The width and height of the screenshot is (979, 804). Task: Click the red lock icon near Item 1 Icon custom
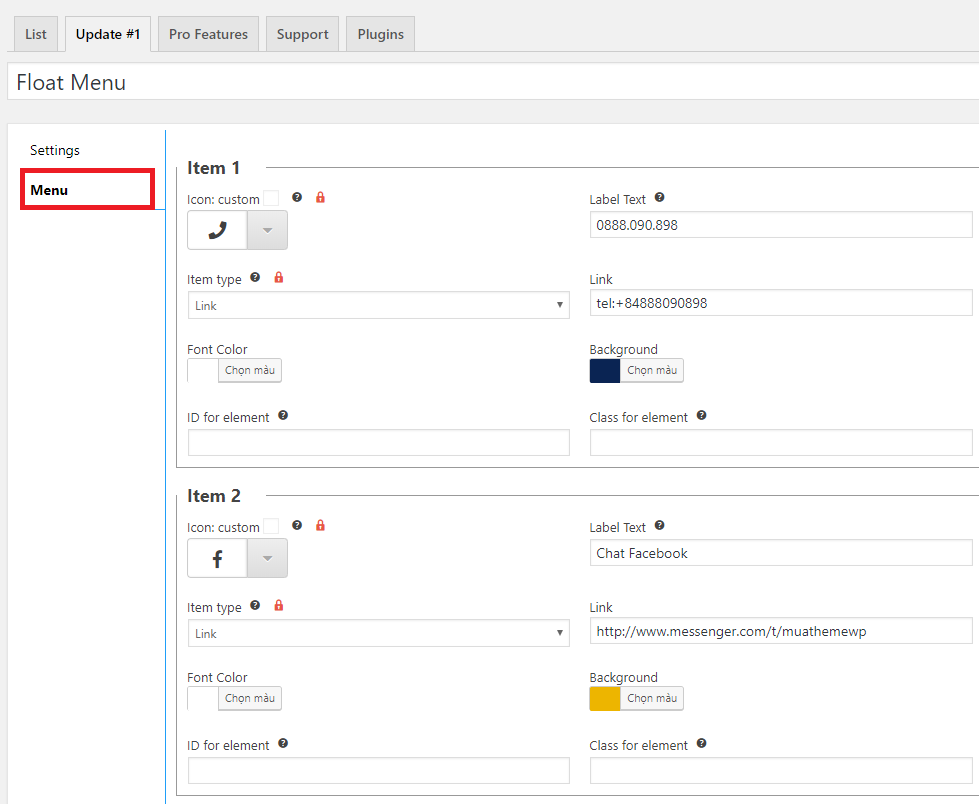320,198
